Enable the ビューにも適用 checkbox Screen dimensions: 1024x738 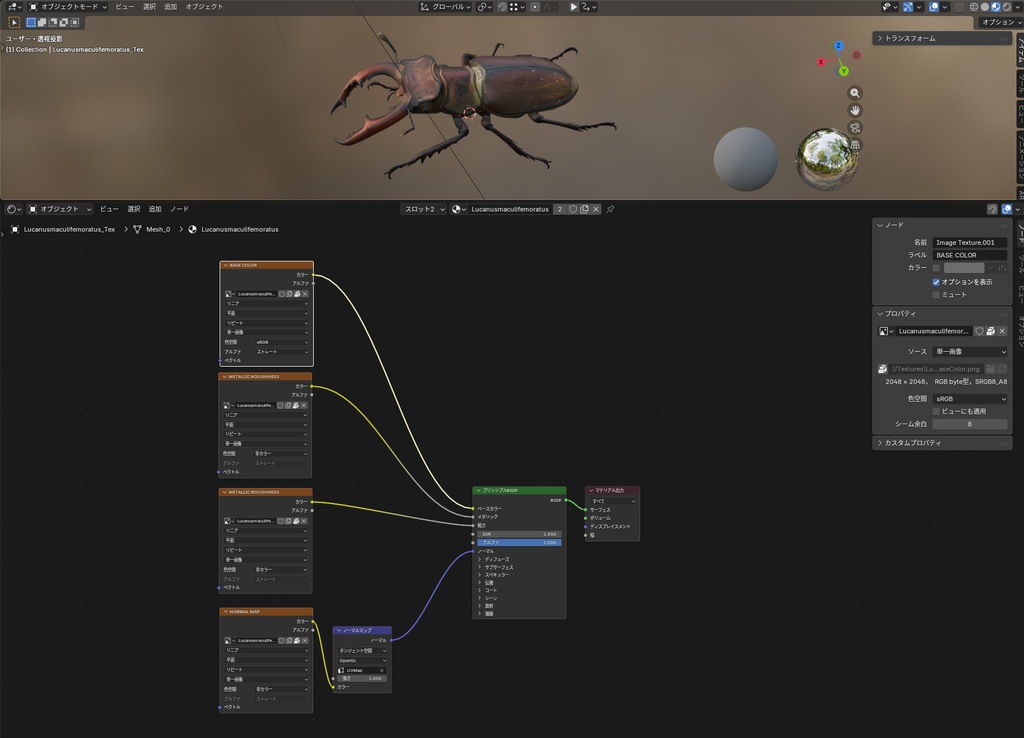click(936, 411)
